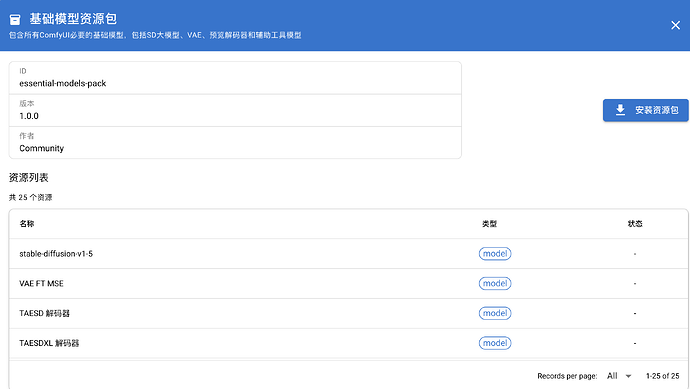This screenshot has height=389, width=690.
Task: Click the ID field essential-models-pack
Action: coord(235,78)
